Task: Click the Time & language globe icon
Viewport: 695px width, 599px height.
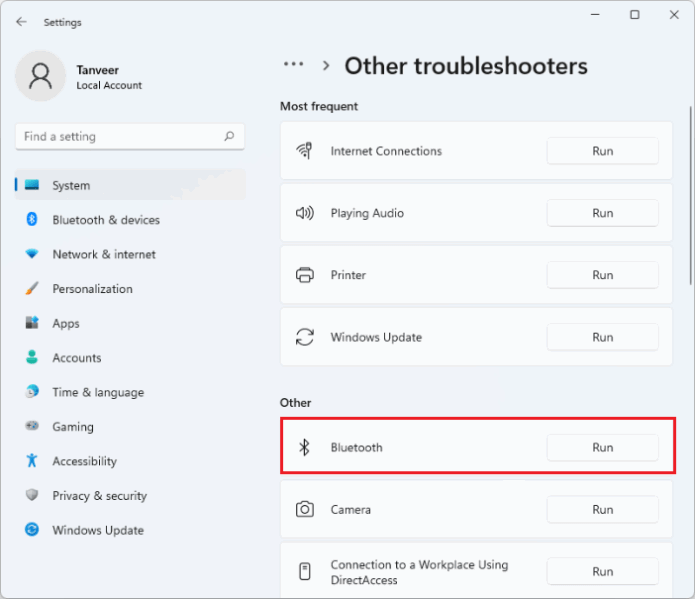Action: click(x=32, y=392)
